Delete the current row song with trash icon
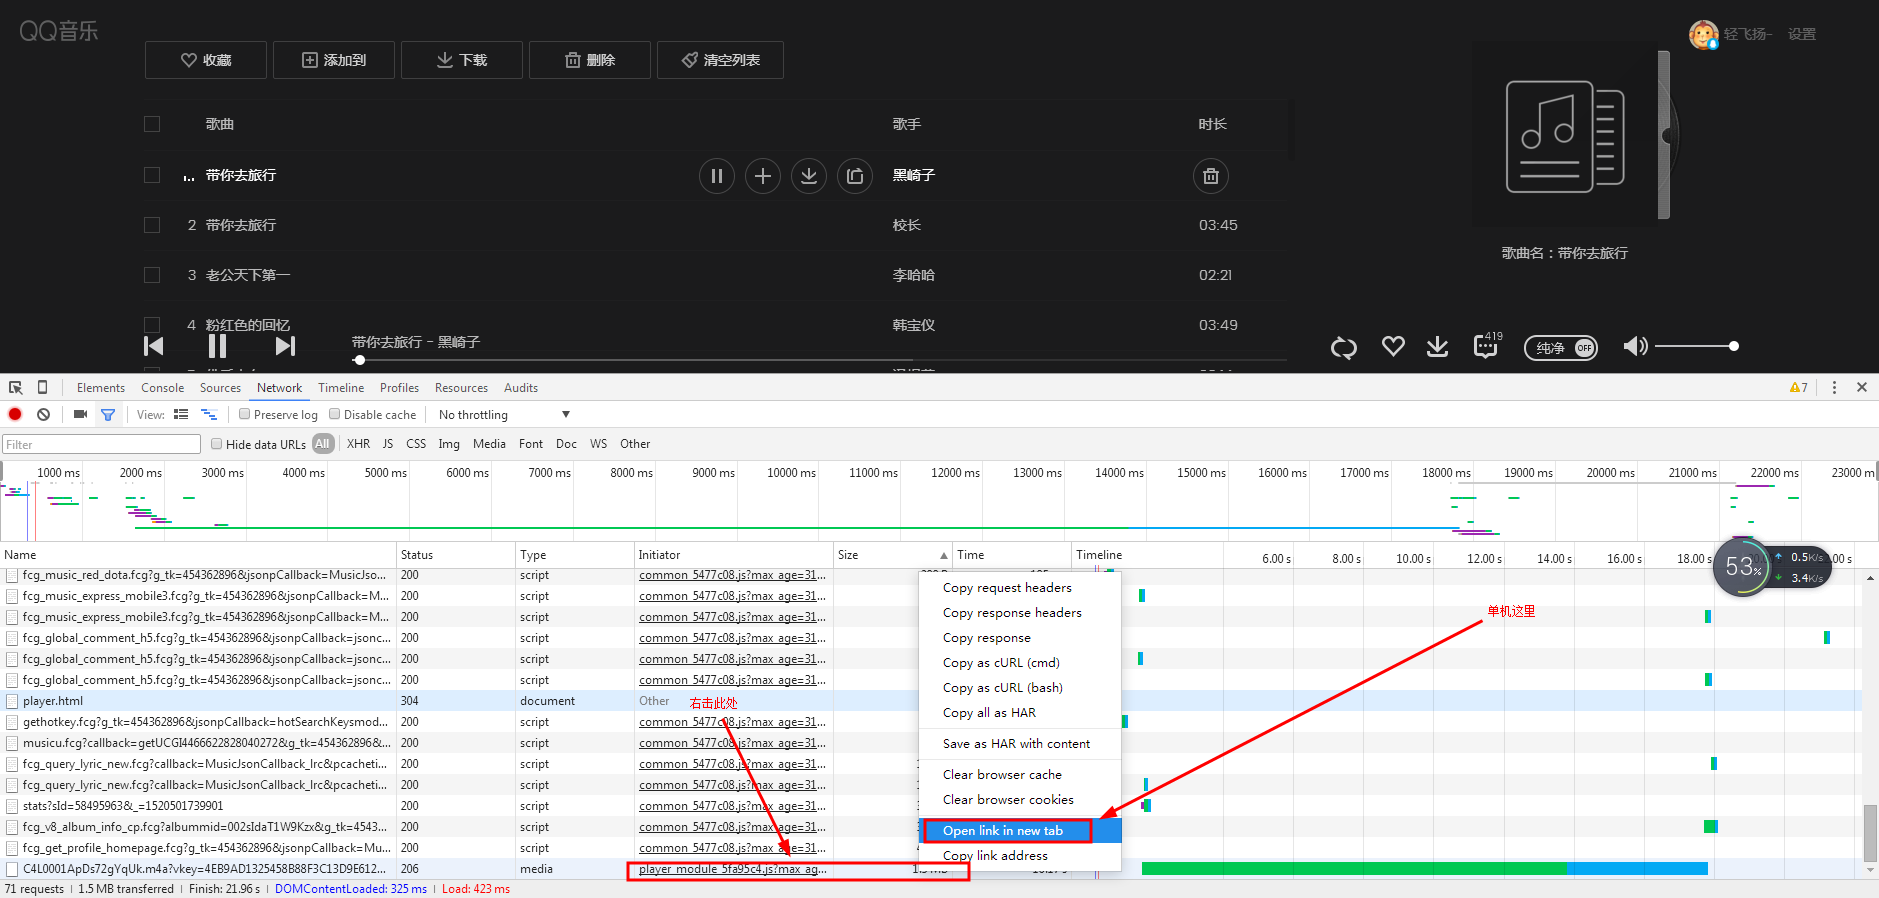Image resolution: width=1879 pixels, height=898 pixels. (x=1211, y=176)
